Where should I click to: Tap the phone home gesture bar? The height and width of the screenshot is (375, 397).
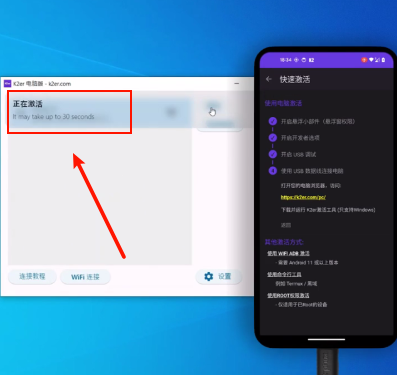click(x=326, y=340)
